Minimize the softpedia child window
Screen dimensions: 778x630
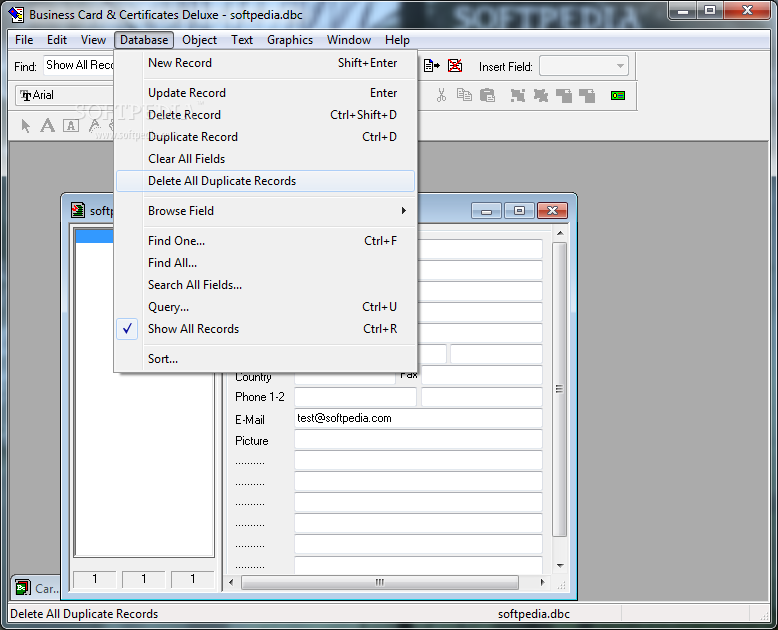pos(486,211)
